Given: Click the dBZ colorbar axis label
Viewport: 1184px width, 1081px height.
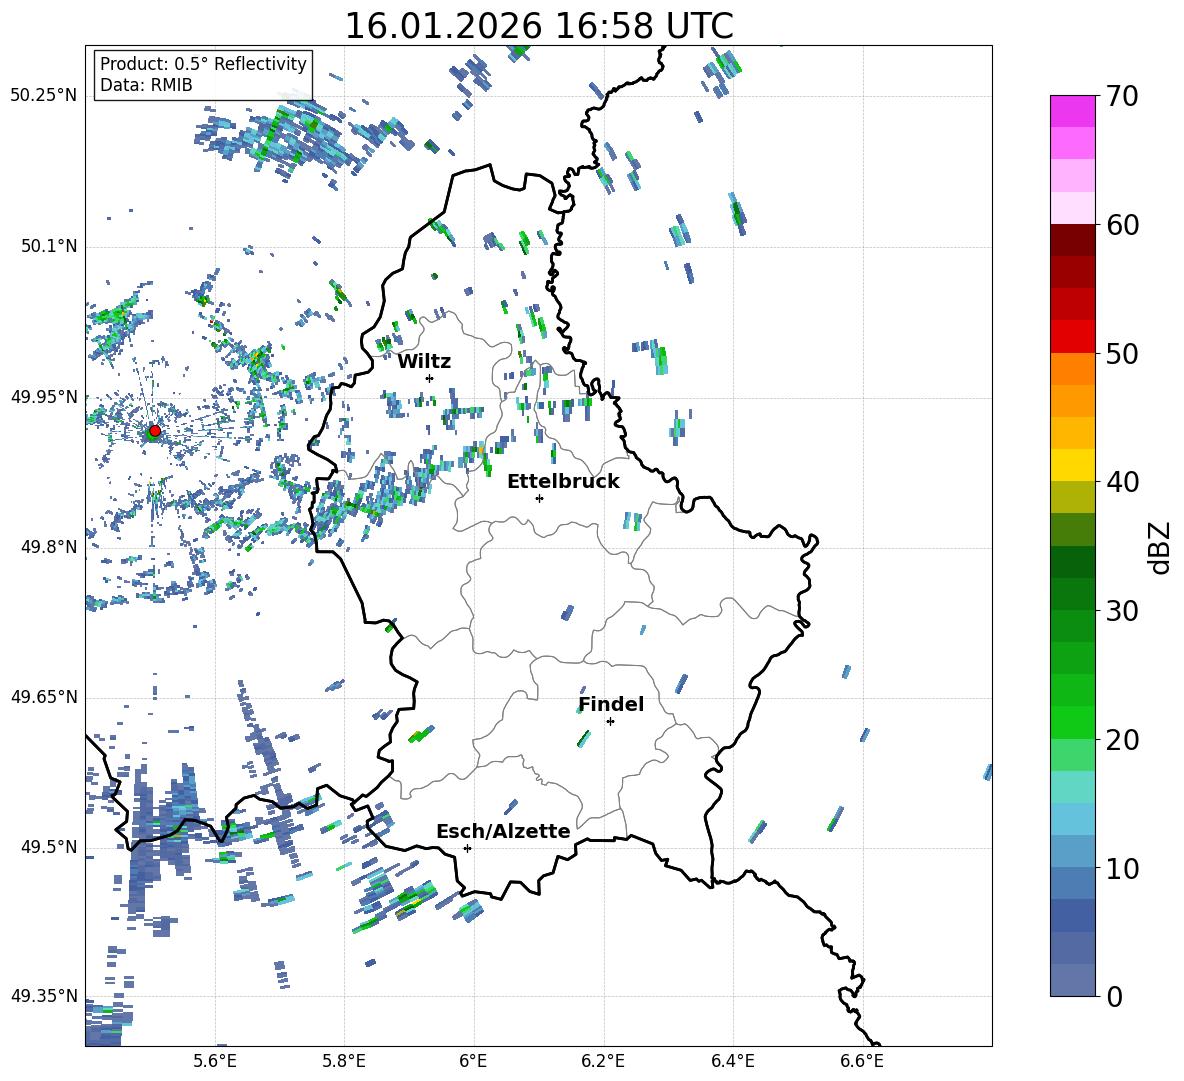Looking at the screenshot, I should click(1159, 547).
